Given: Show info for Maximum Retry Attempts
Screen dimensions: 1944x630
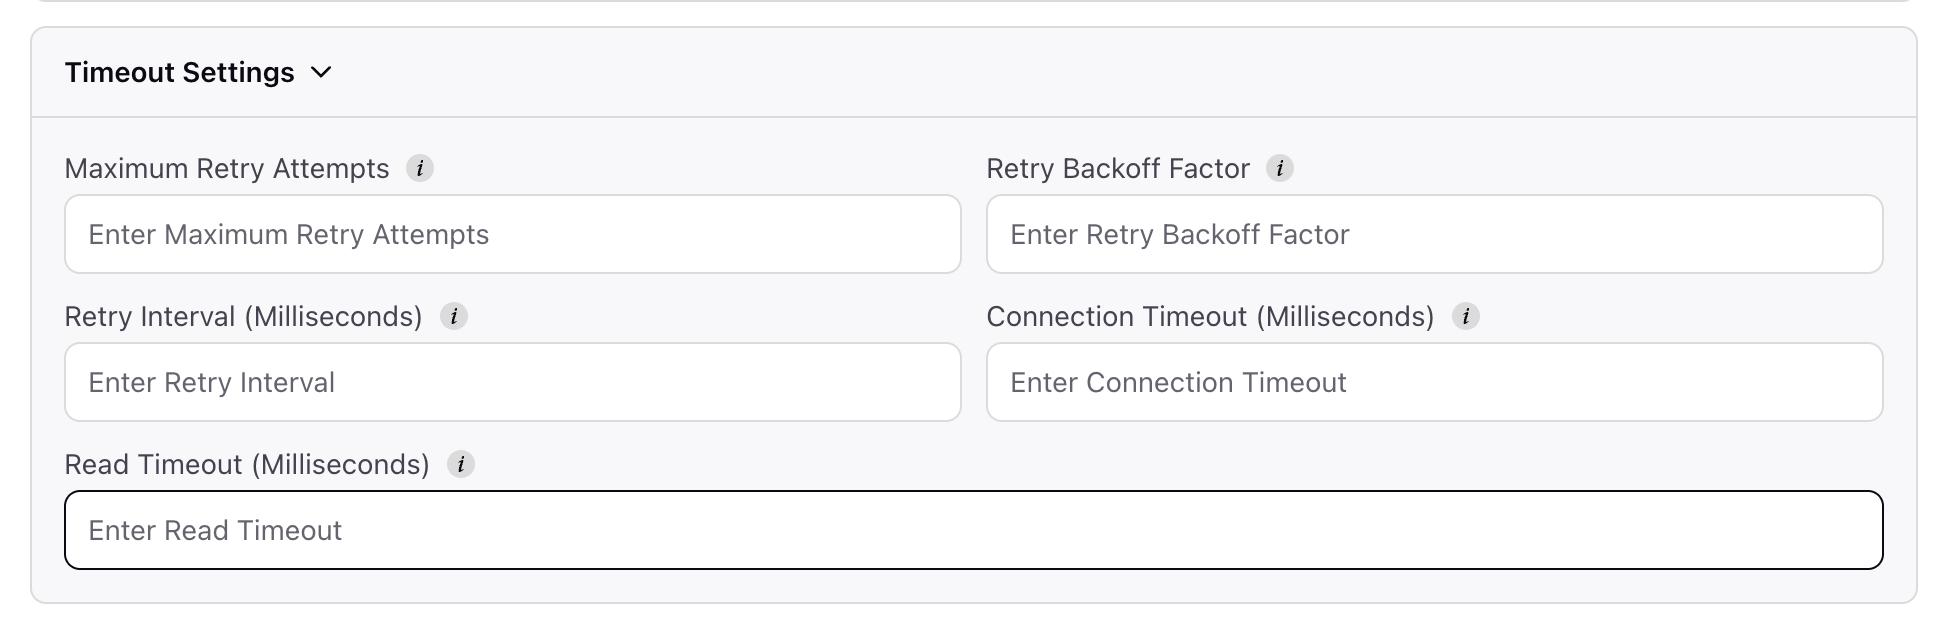Looking at the screenshot, I should 420,168.
